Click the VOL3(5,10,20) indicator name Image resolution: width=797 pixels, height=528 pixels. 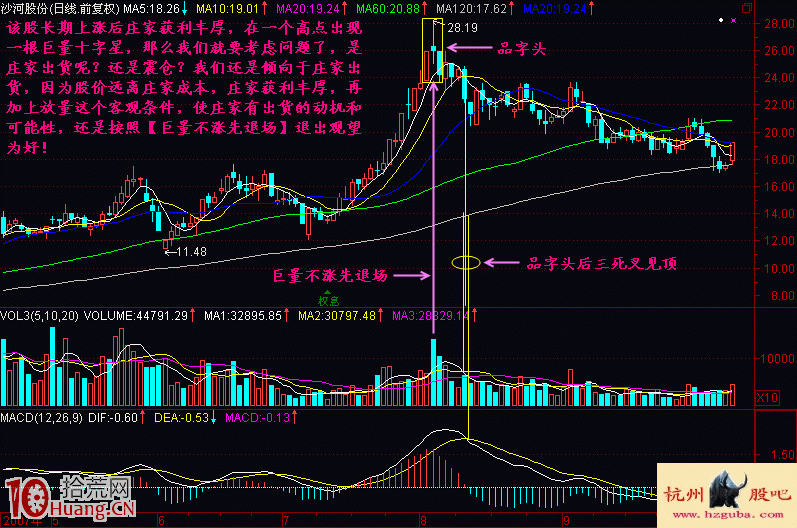(40, 316)
